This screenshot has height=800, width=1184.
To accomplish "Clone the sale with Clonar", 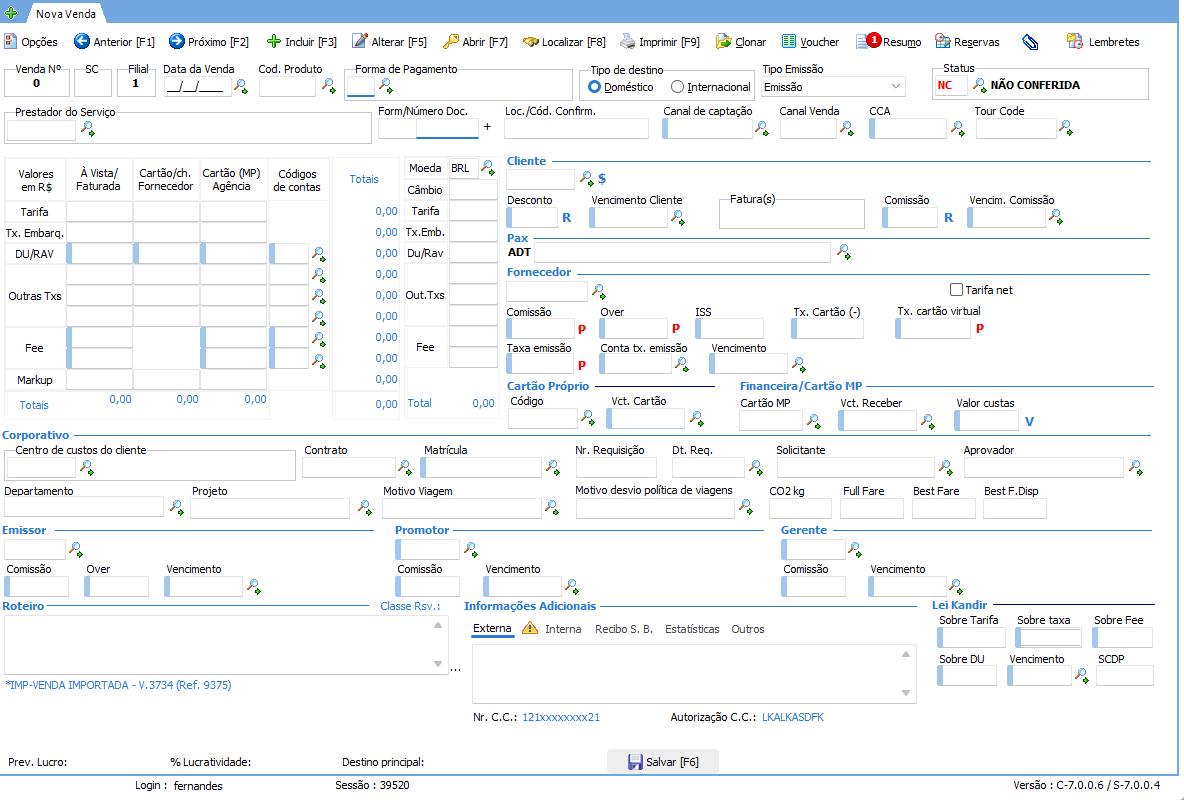I will coord(741,42).
